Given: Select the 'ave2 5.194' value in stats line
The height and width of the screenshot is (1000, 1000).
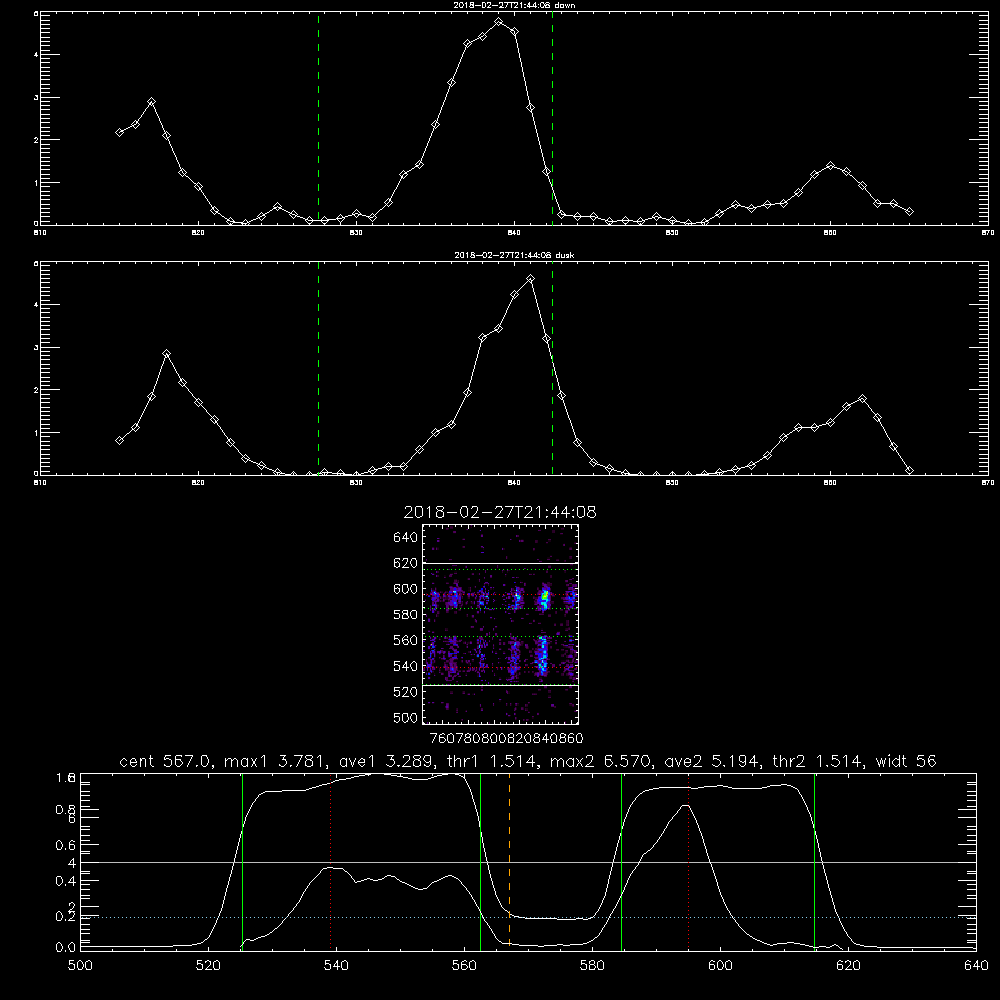Looking at the screenshot, I should click(710, 761).
